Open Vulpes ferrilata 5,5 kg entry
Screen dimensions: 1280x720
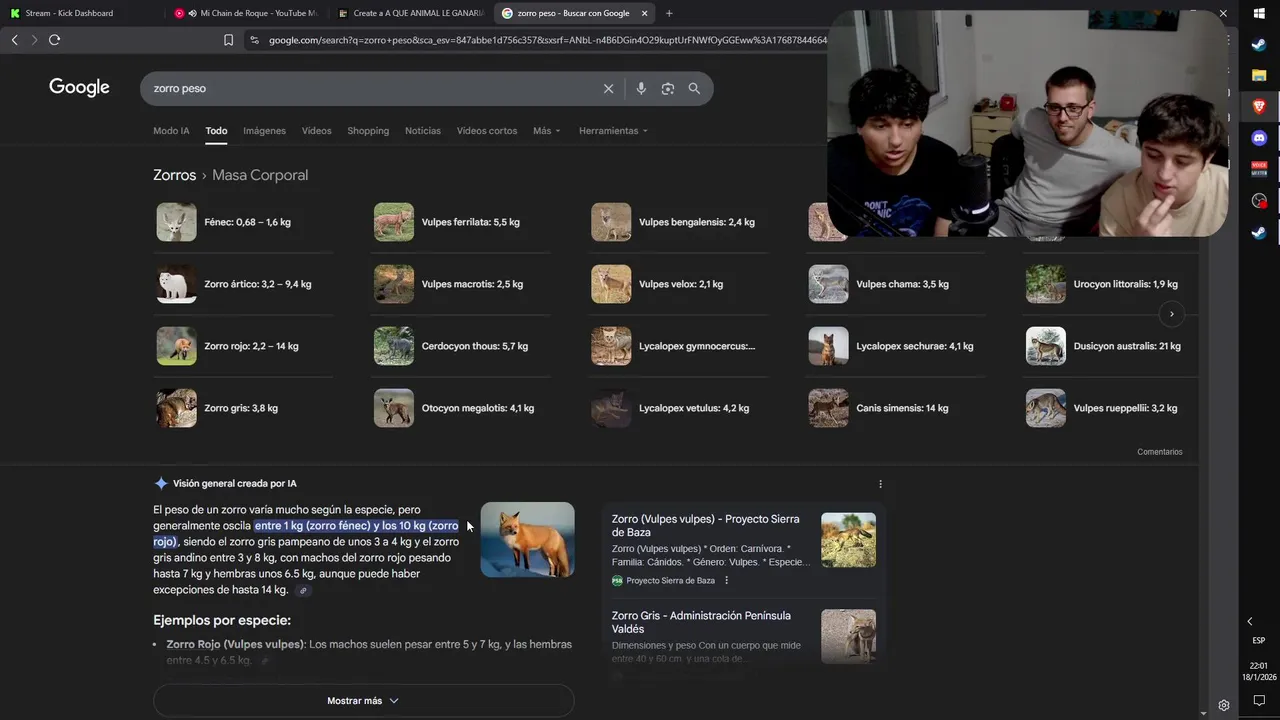click(463, 222)
